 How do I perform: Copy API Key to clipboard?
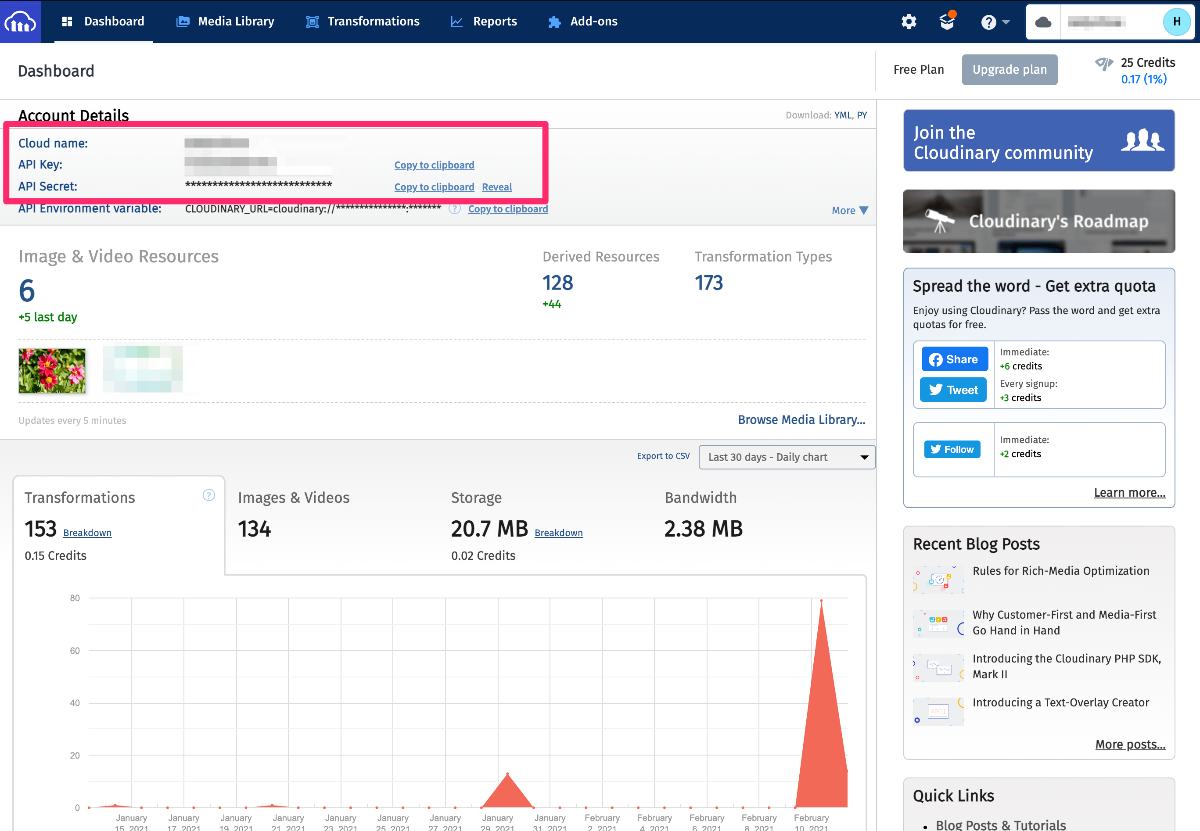pyautogui.click(x=434, y=165)
